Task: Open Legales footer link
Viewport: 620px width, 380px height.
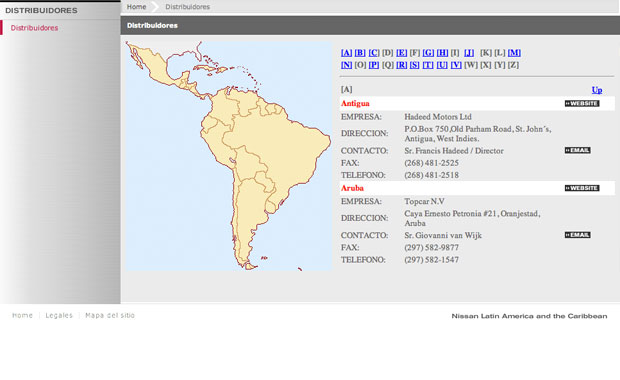Action: tap(59, 316)
